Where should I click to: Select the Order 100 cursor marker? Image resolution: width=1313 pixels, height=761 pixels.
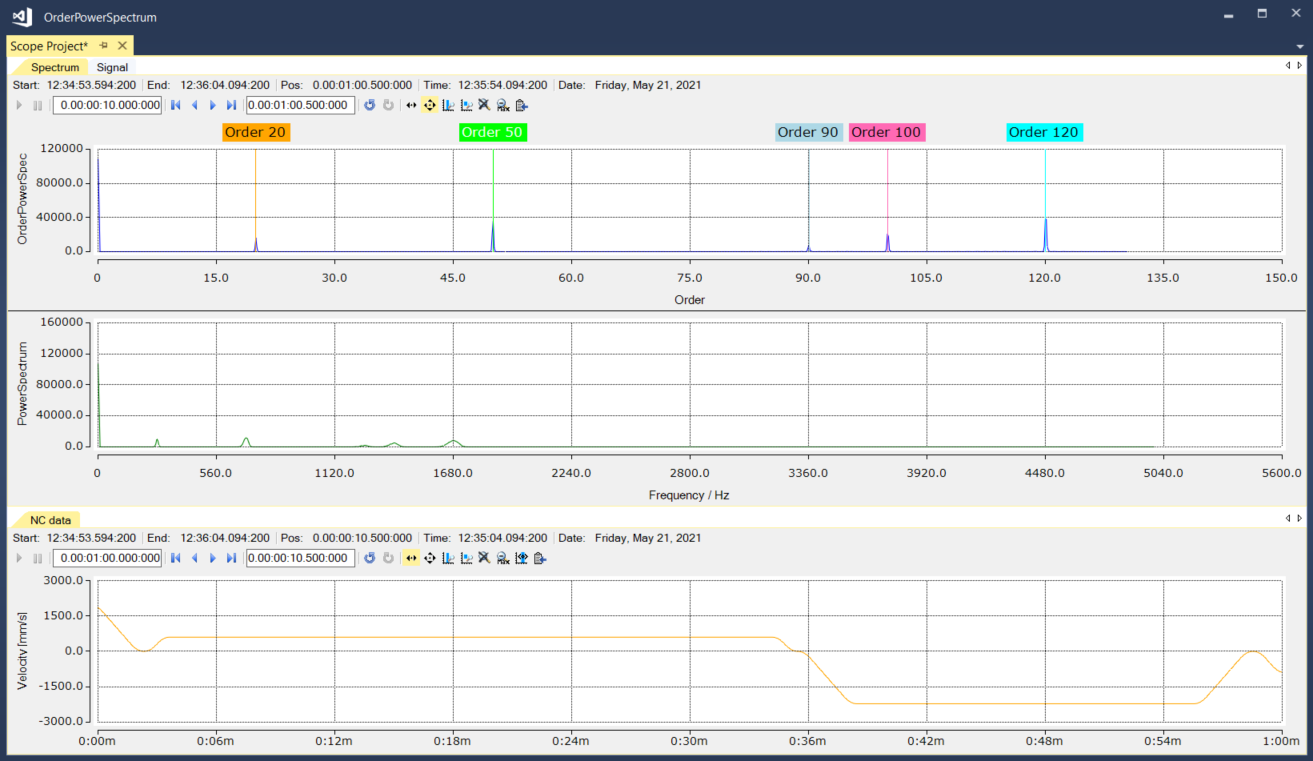pyautogui.click(x=887, y=132)
